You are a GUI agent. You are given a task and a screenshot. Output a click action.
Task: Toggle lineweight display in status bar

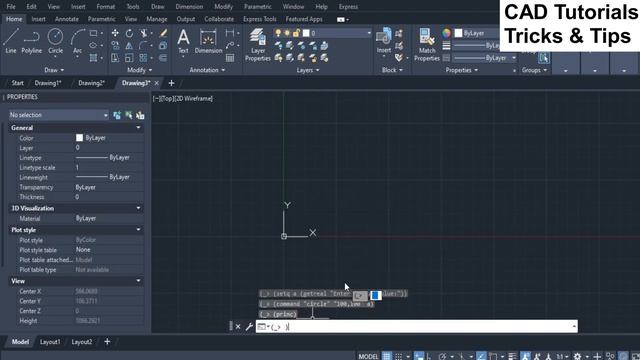click(512, 356)
